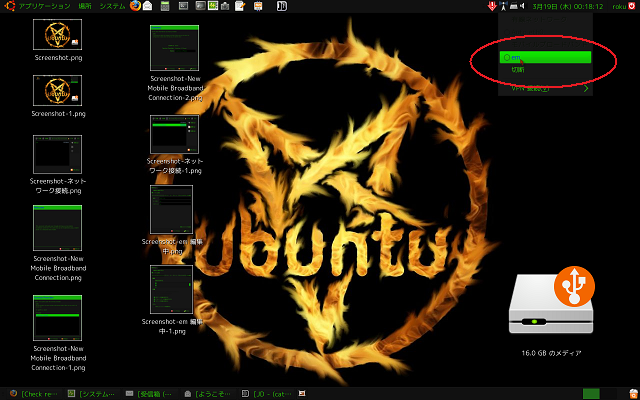Click the date and time clock
This screenshot has height=400, width=640.
pyautogui.click(x=568, y=7)
